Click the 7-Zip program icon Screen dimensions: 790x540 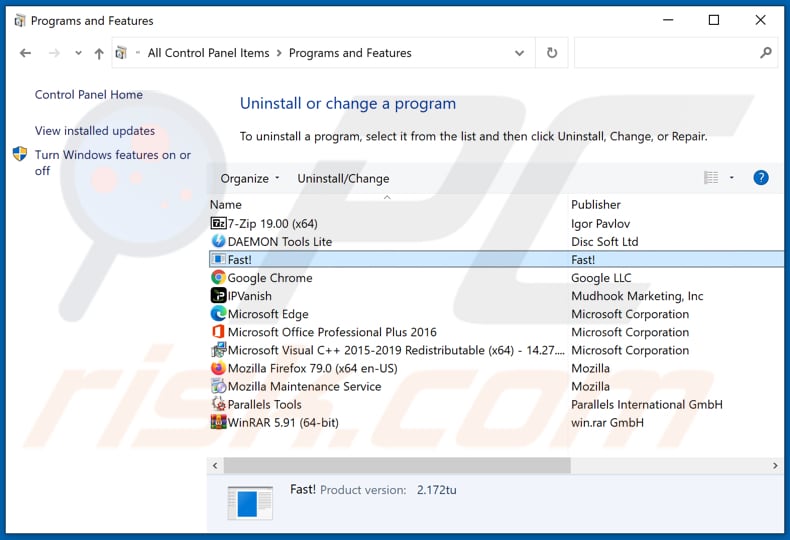(219, 224)
